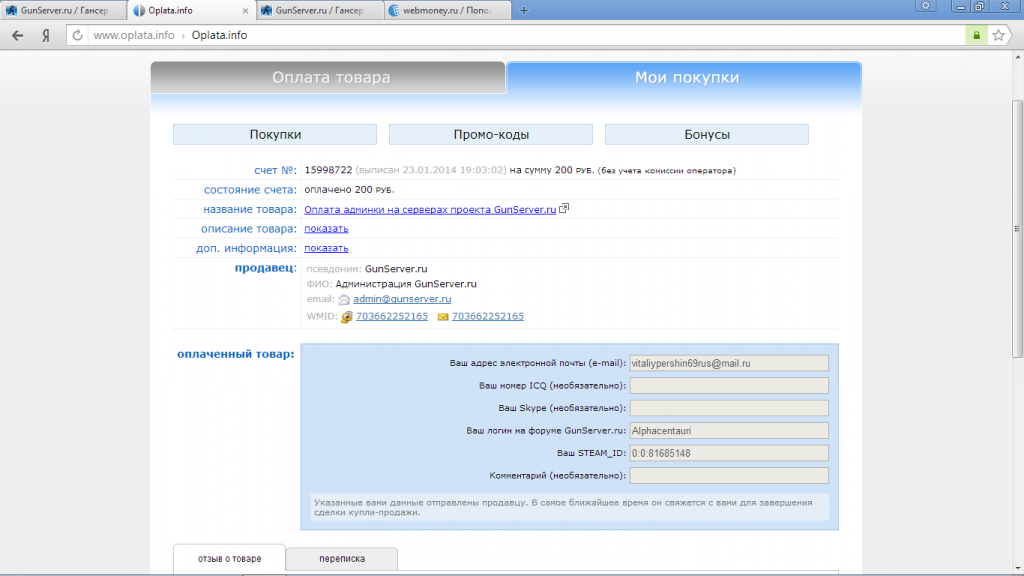1024x576 pixels.
Task: Click the STEAM_ID input field
Action: tap(729, 453)
